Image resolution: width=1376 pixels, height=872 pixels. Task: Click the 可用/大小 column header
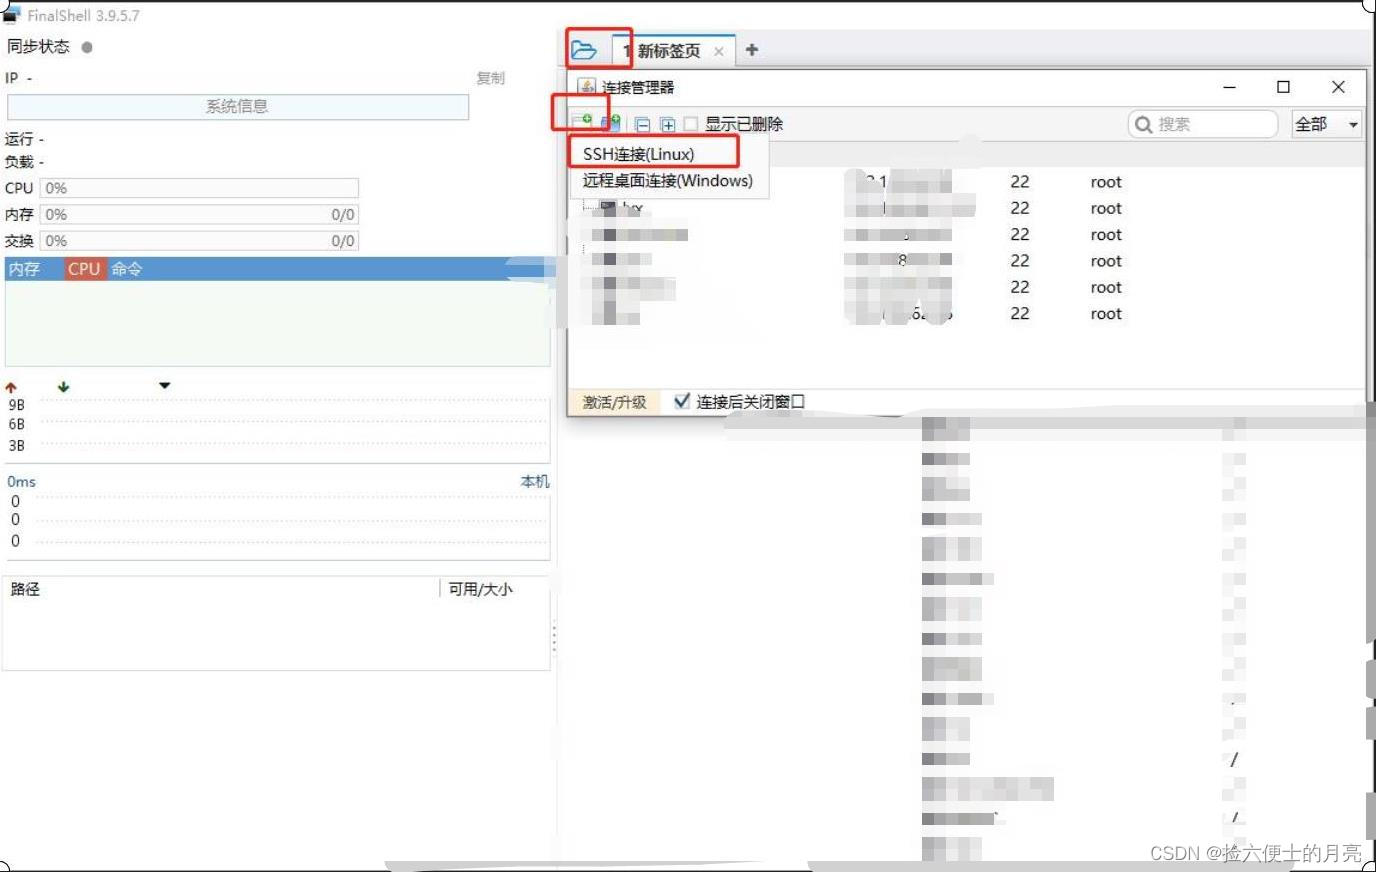click(x=480, y=589)
